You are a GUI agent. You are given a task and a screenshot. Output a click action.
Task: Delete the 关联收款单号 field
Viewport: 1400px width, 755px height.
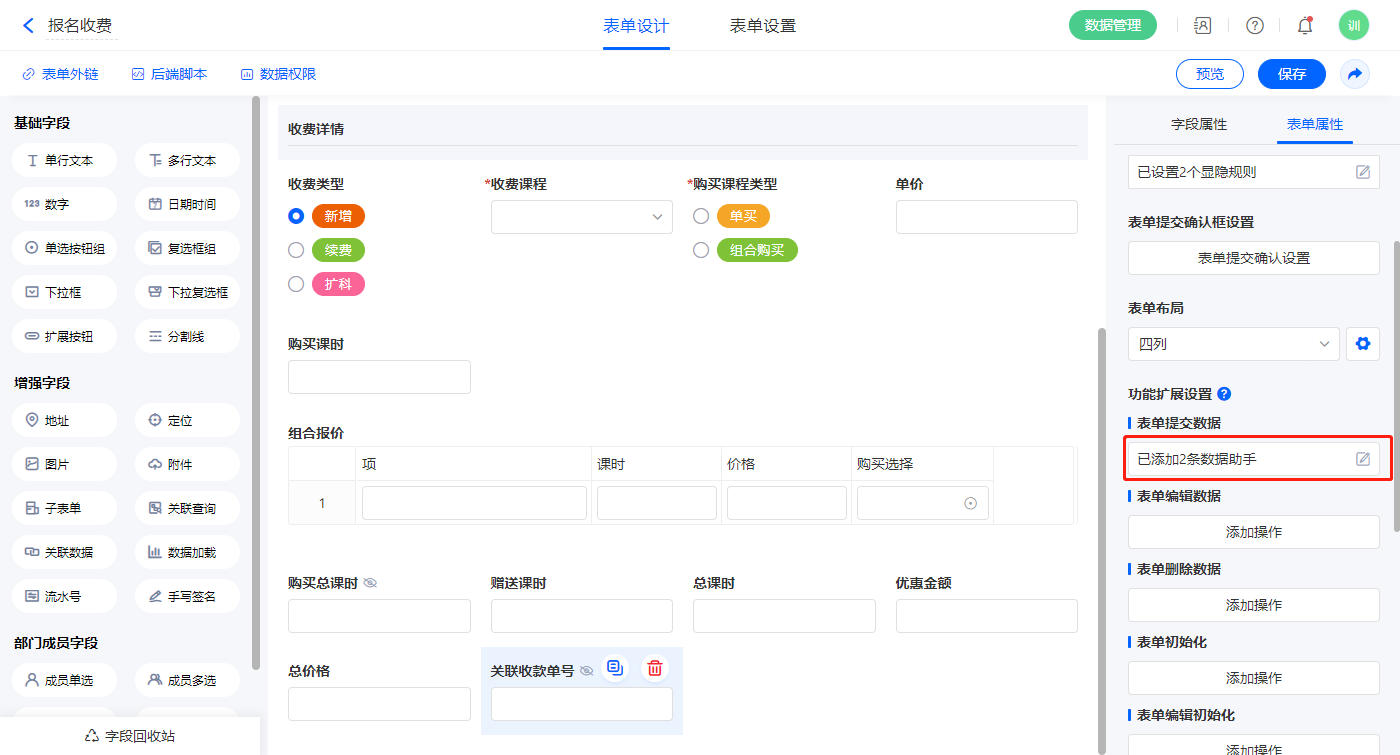[654, 669]
